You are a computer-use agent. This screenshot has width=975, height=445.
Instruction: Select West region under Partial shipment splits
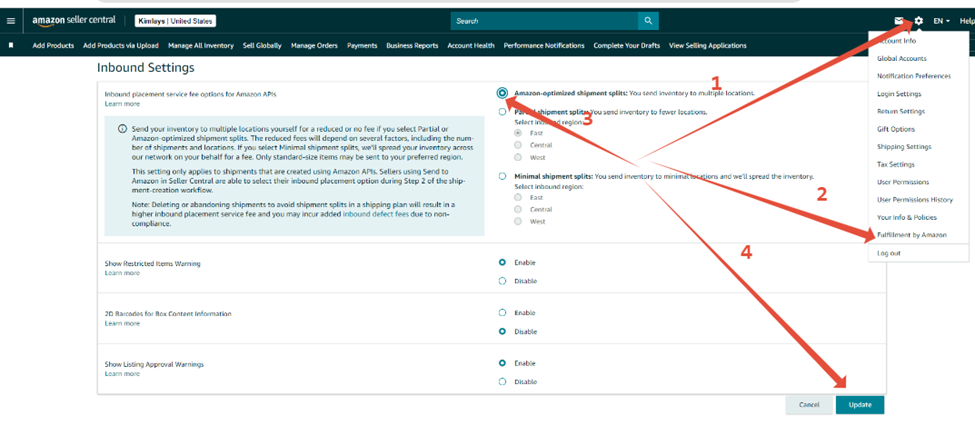tap(518, 157)
